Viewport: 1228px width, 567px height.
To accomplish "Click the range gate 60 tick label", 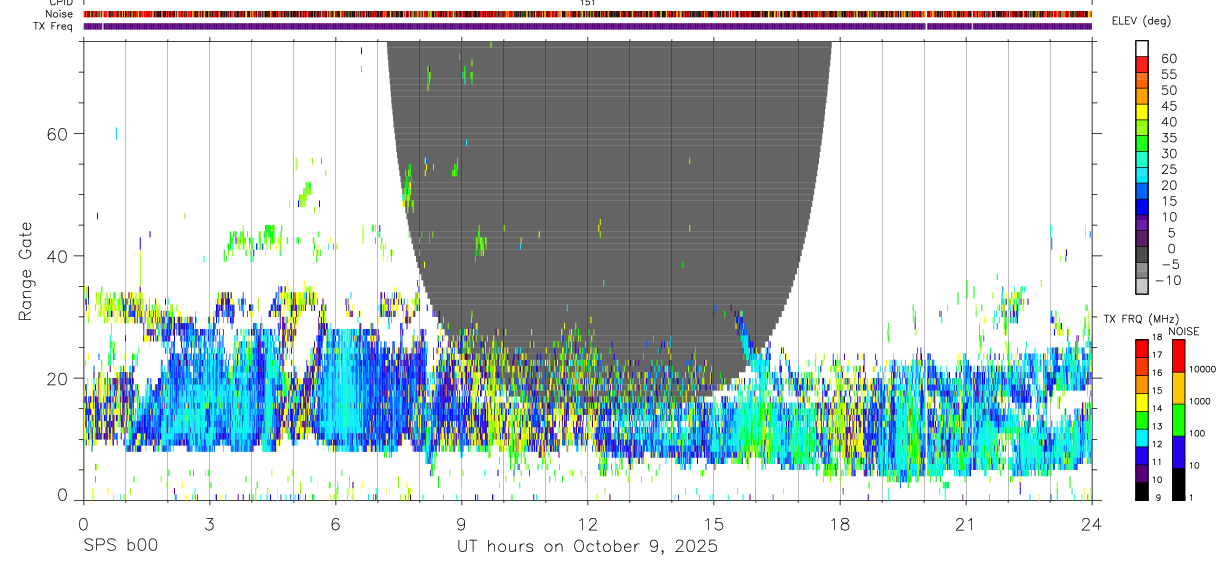I will point(55,133).
